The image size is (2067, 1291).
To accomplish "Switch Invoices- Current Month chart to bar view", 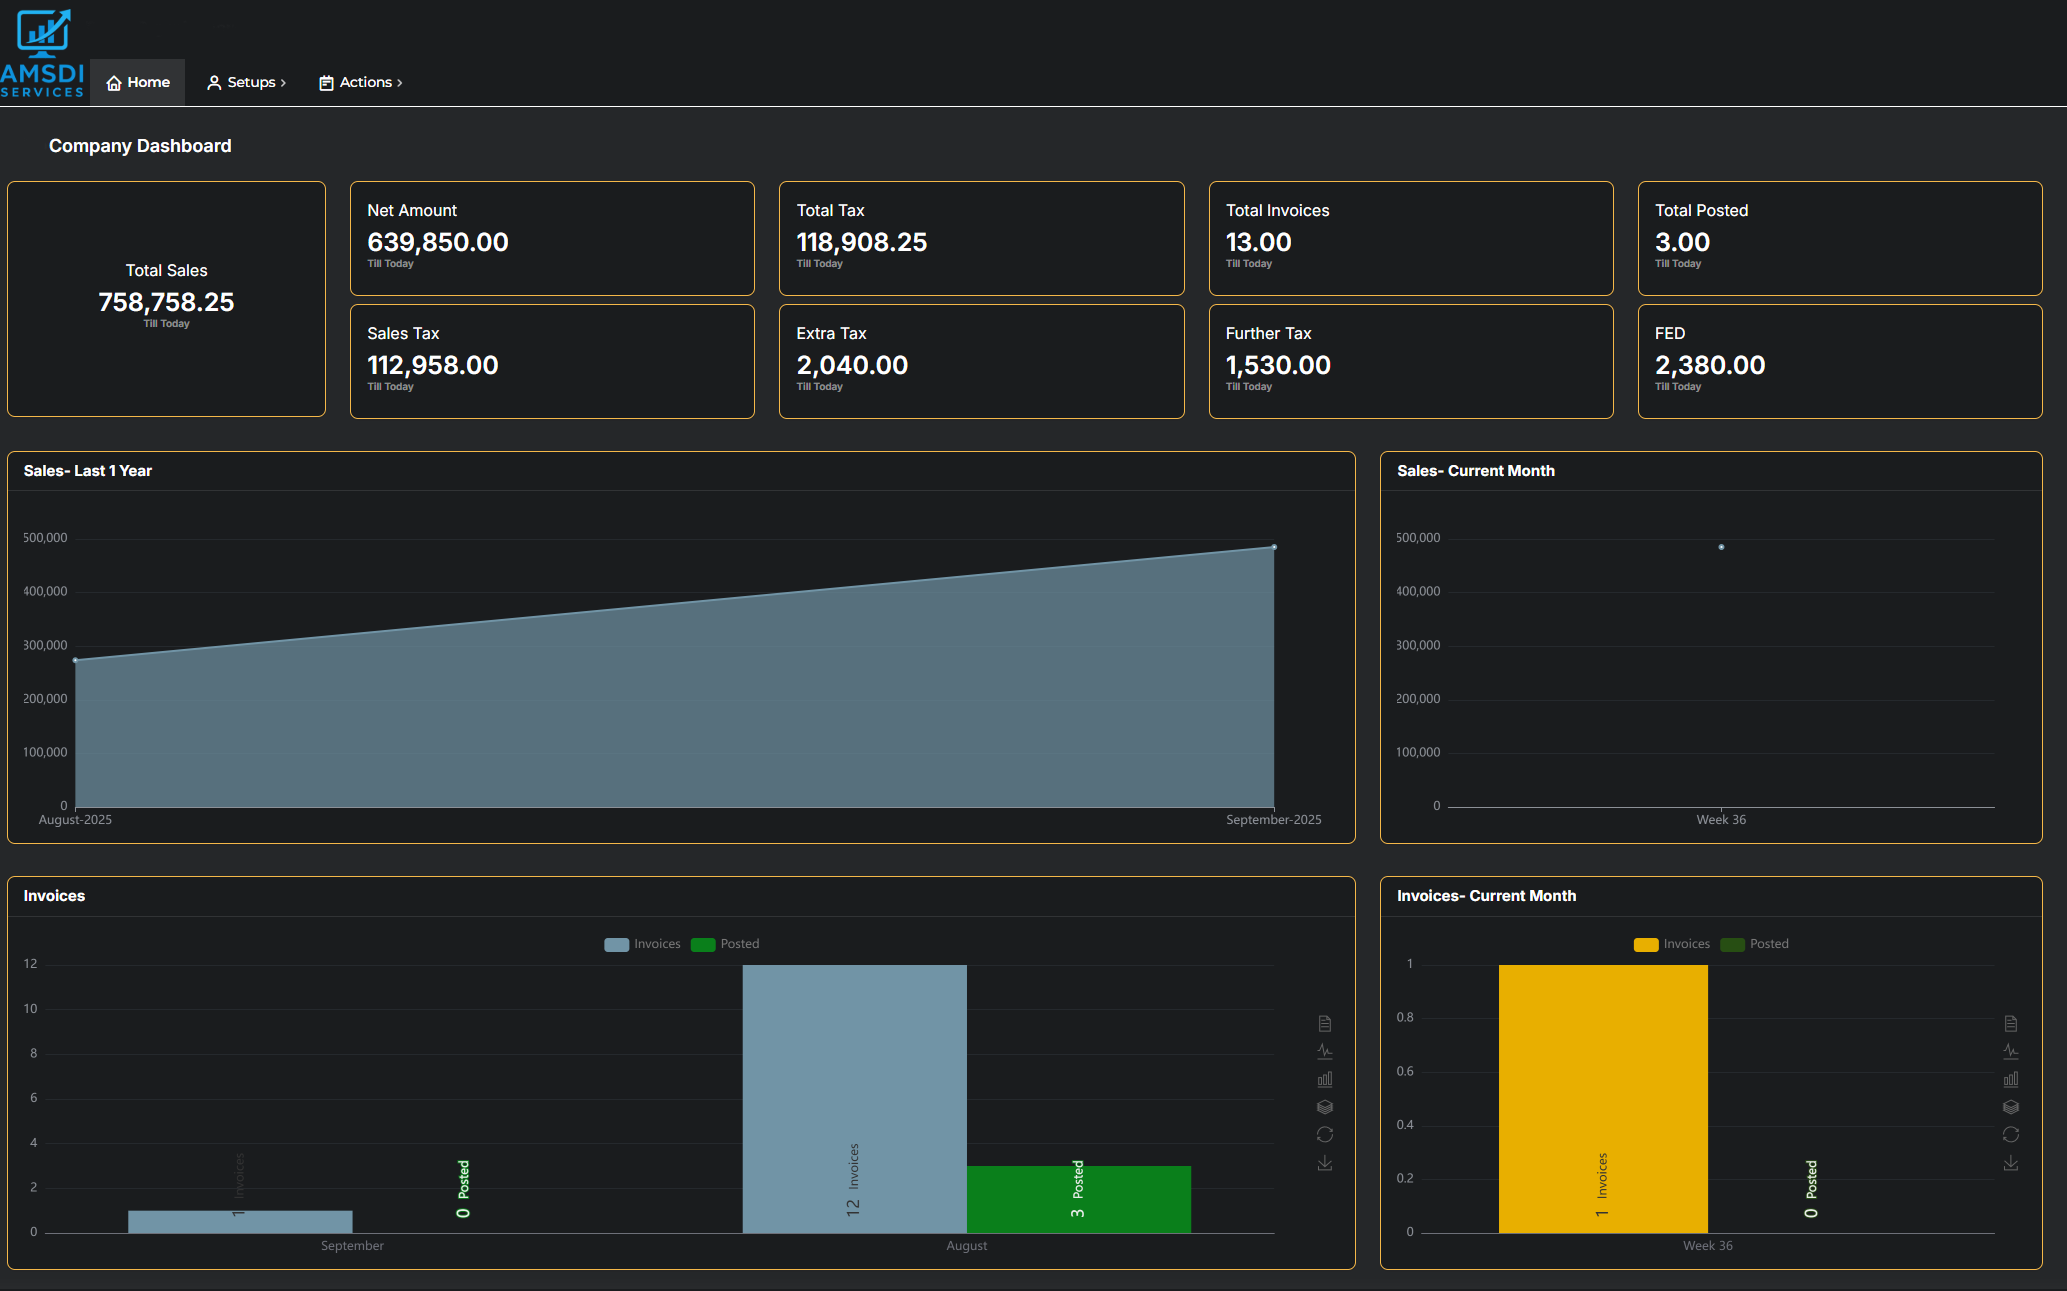I will [2011, 1079].
